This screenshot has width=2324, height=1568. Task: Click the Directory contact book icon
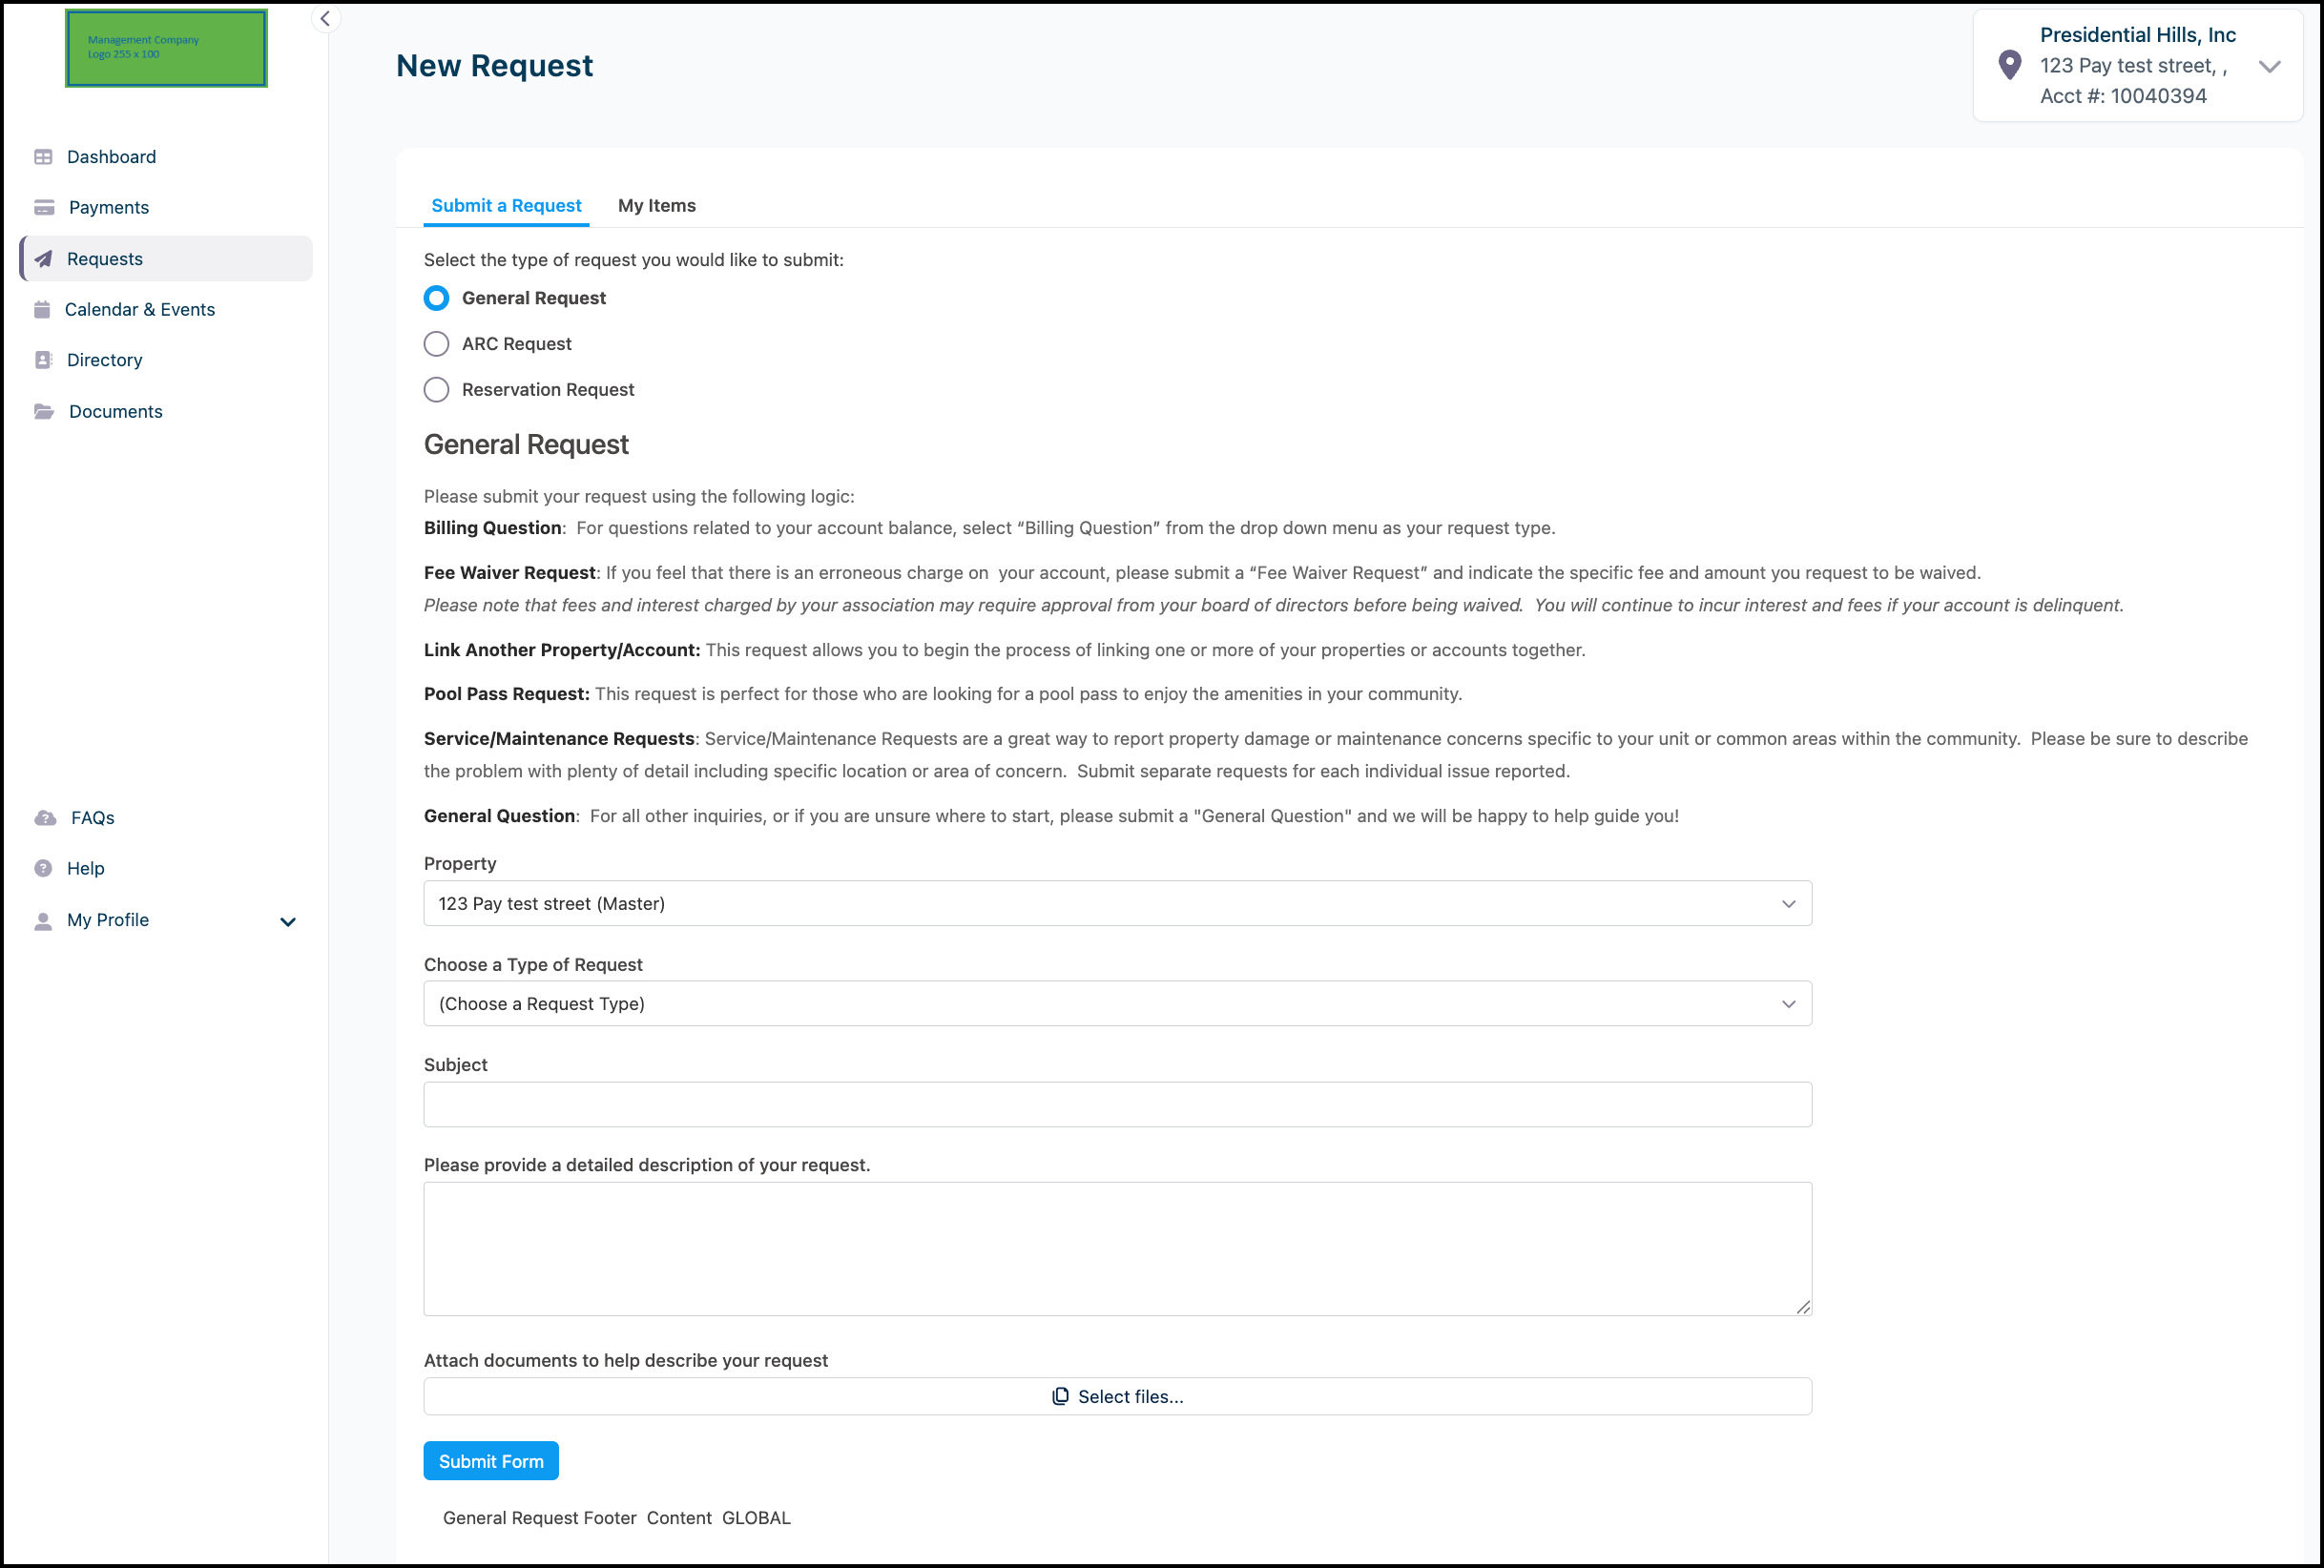tap(43, 360)
